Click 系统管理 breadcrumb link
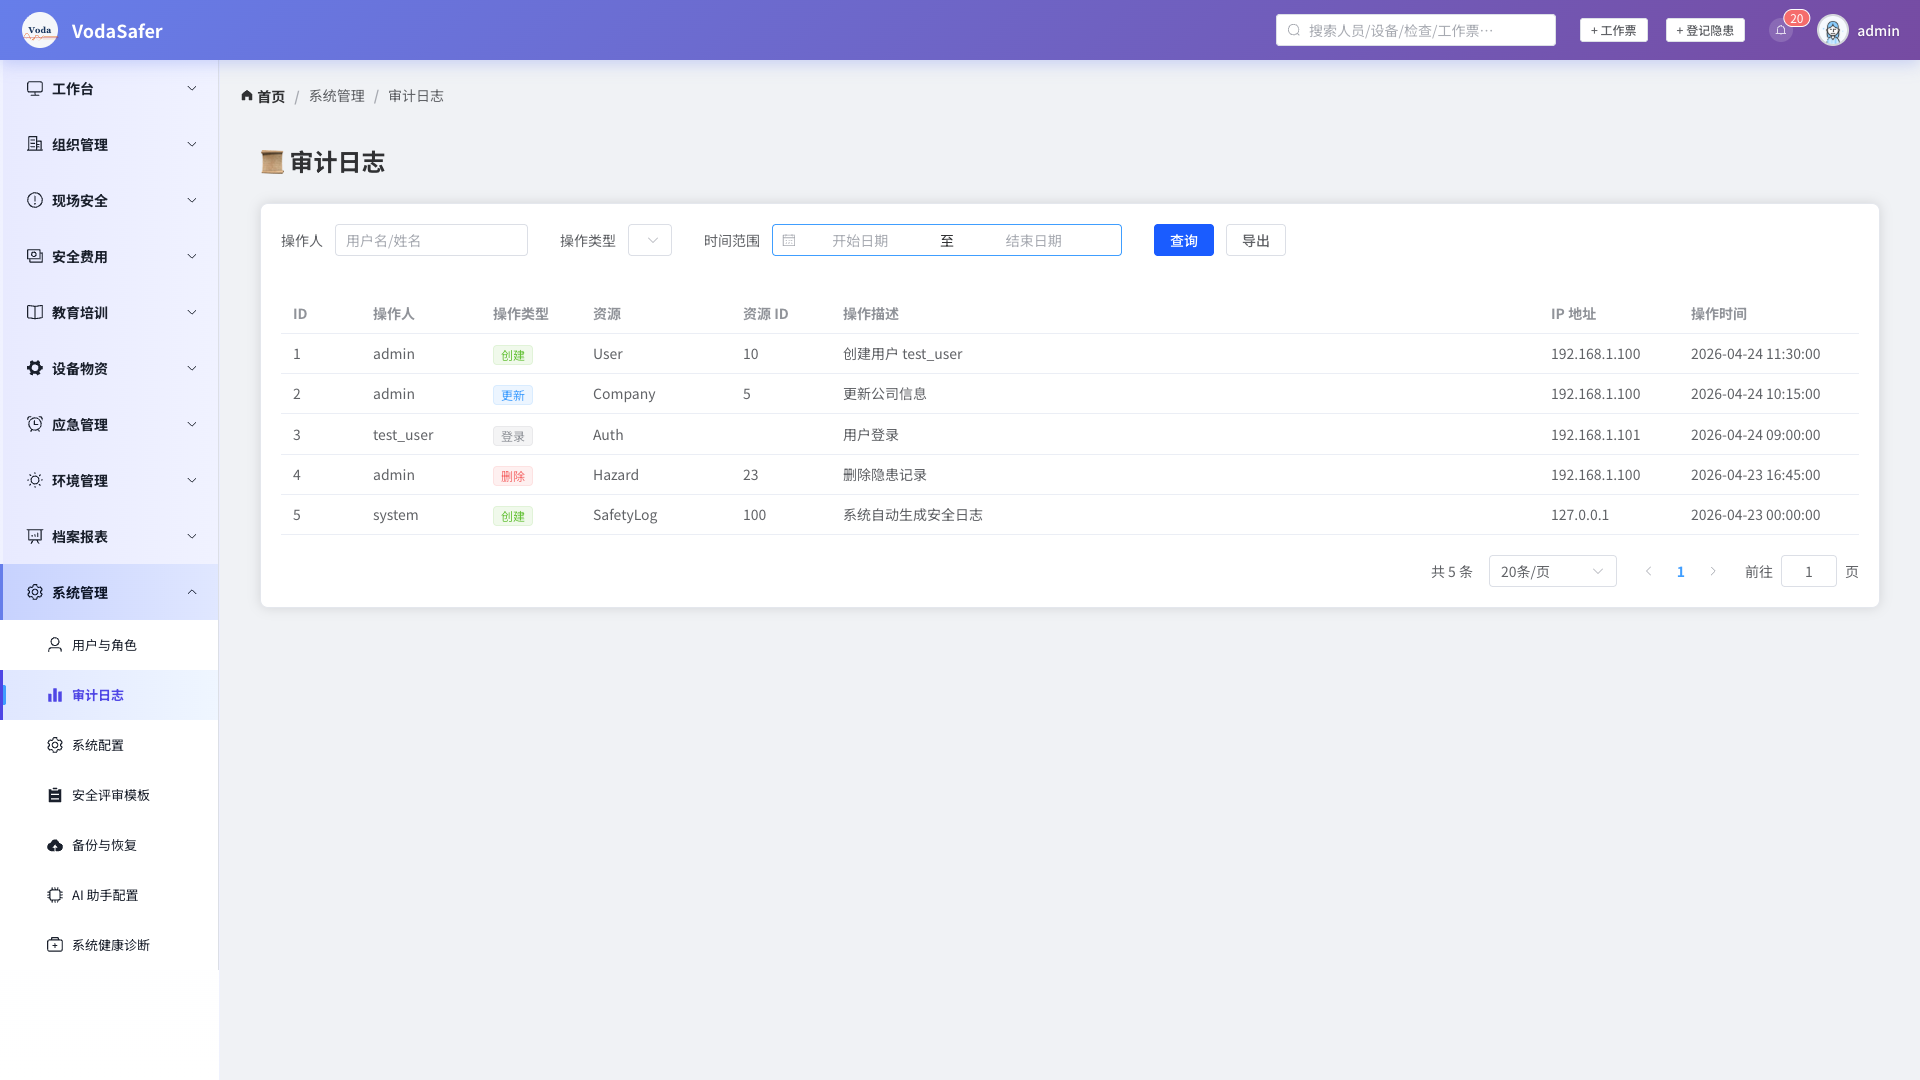The image size is (1920, 1080). [337, 96]
